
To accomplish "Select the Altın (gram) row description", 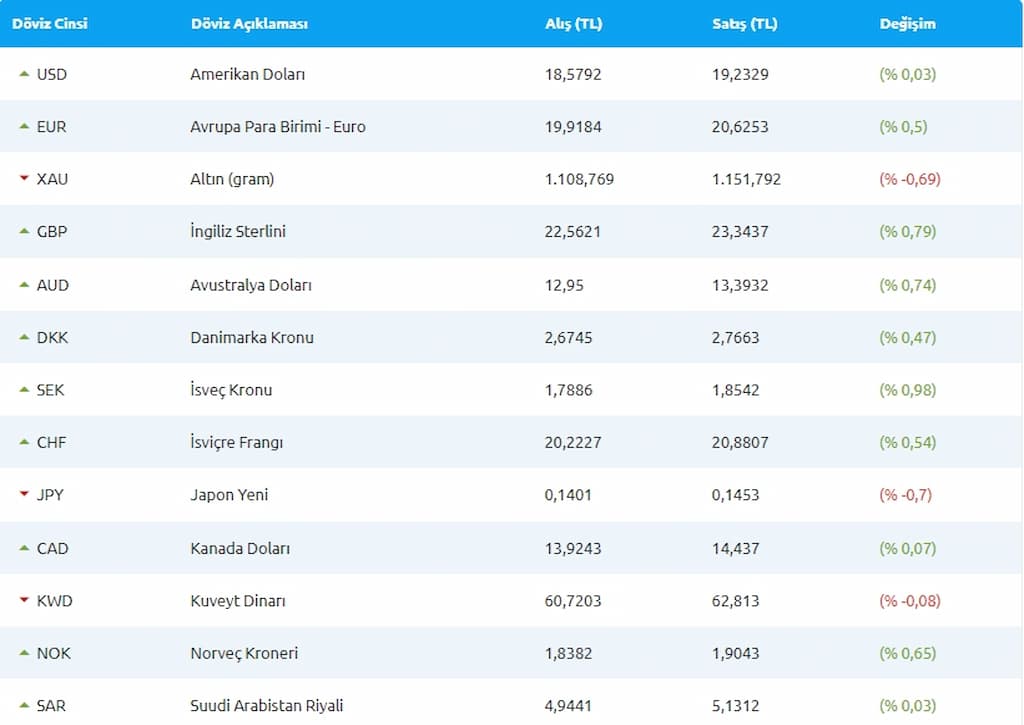I will [x=232, y=179].
